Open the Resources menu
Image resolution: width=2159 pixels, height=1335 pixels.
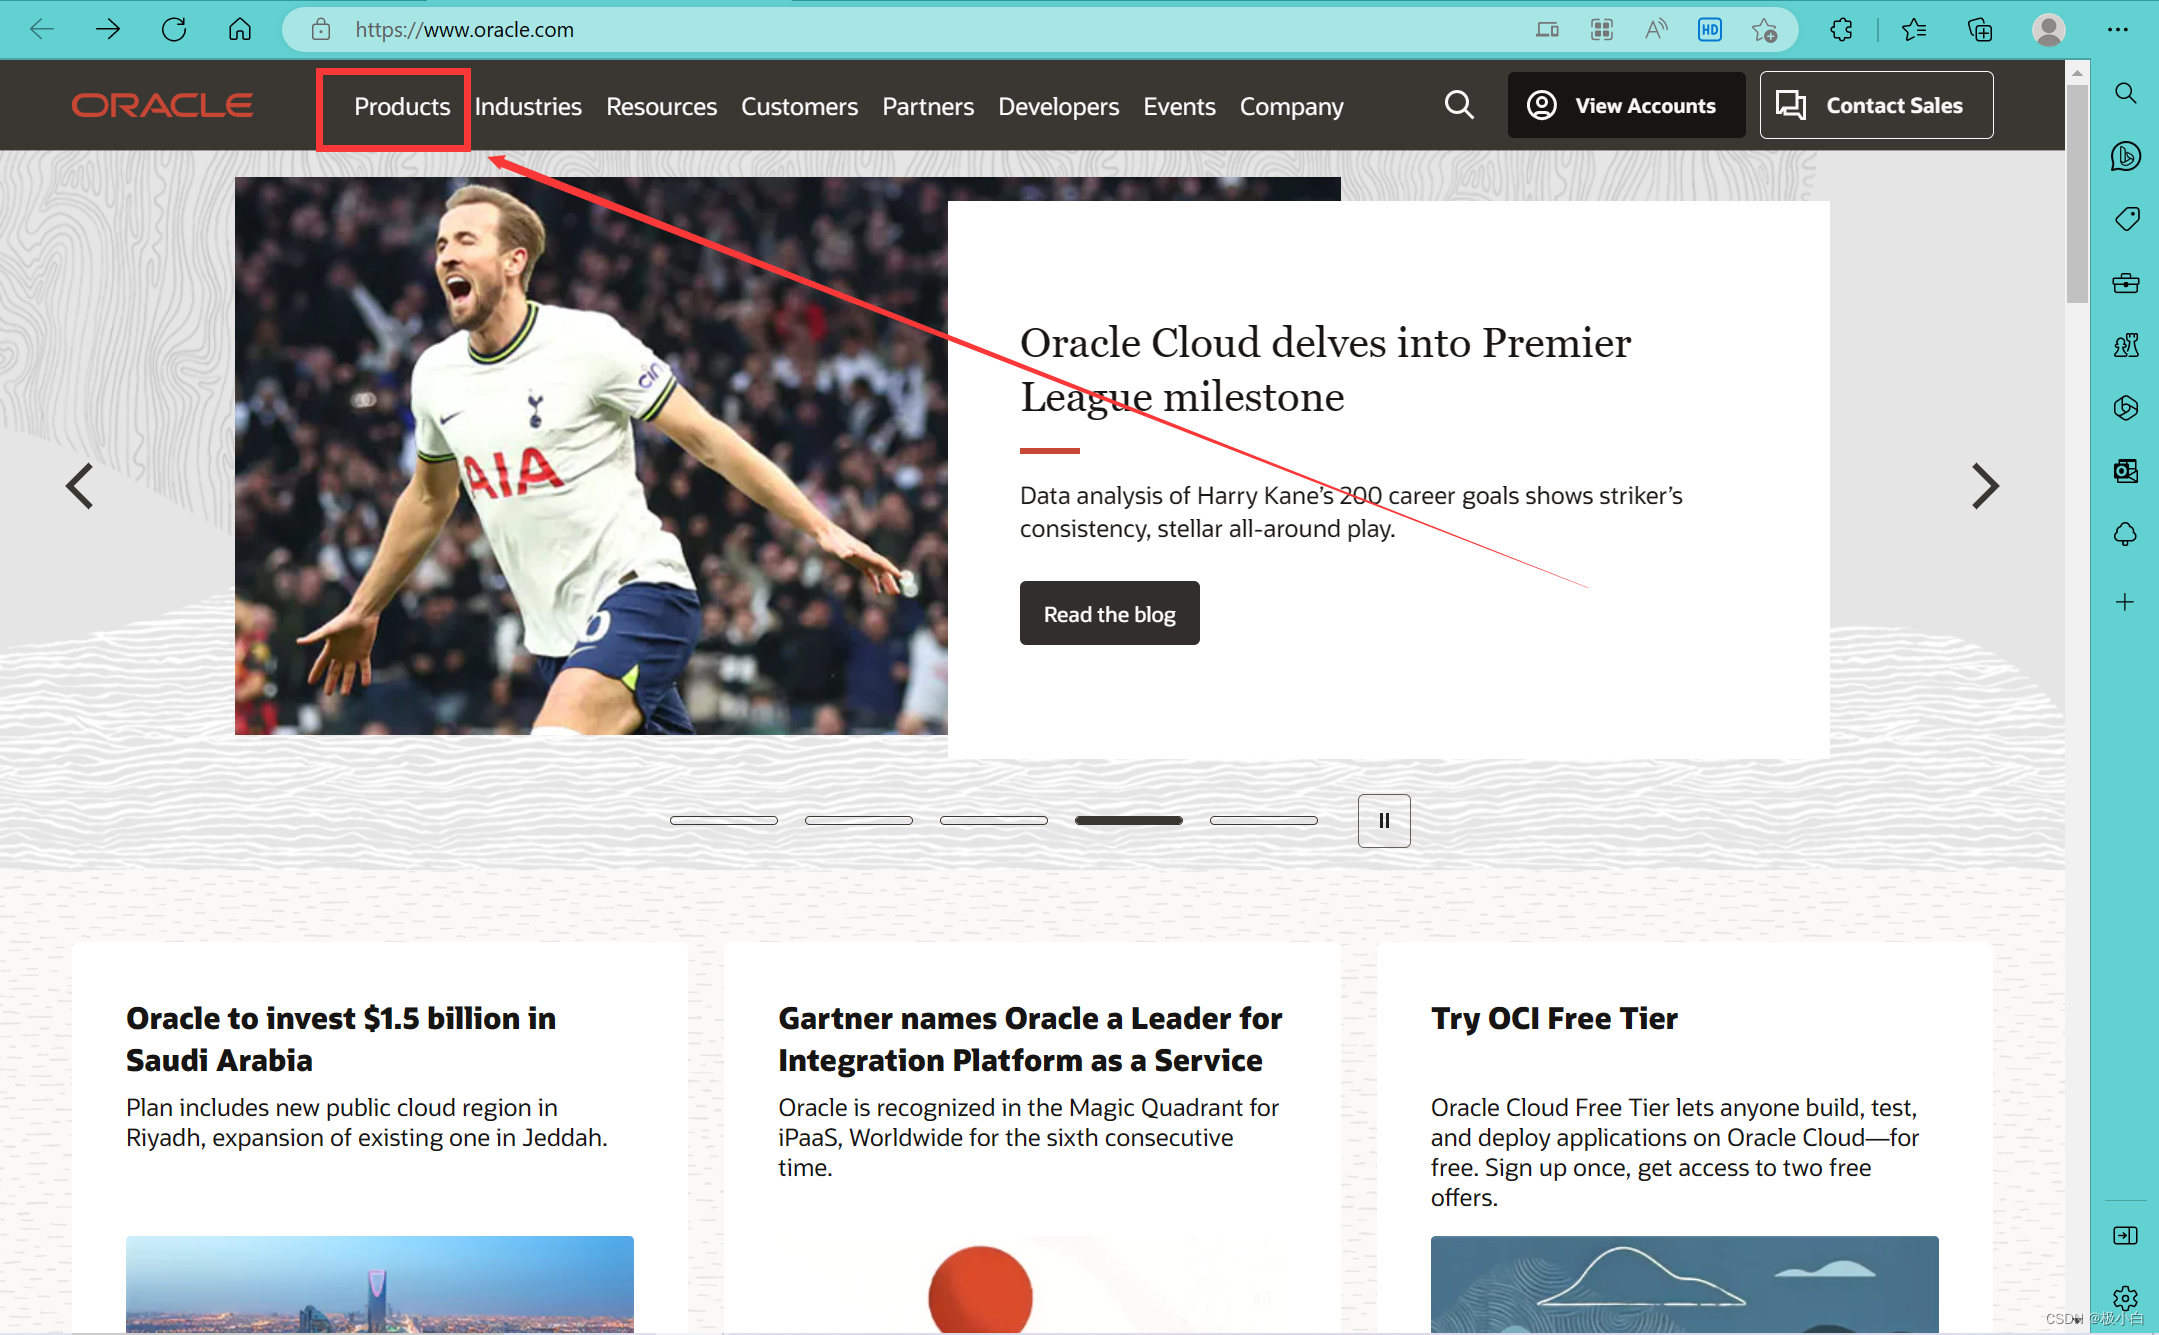[661, 106]
